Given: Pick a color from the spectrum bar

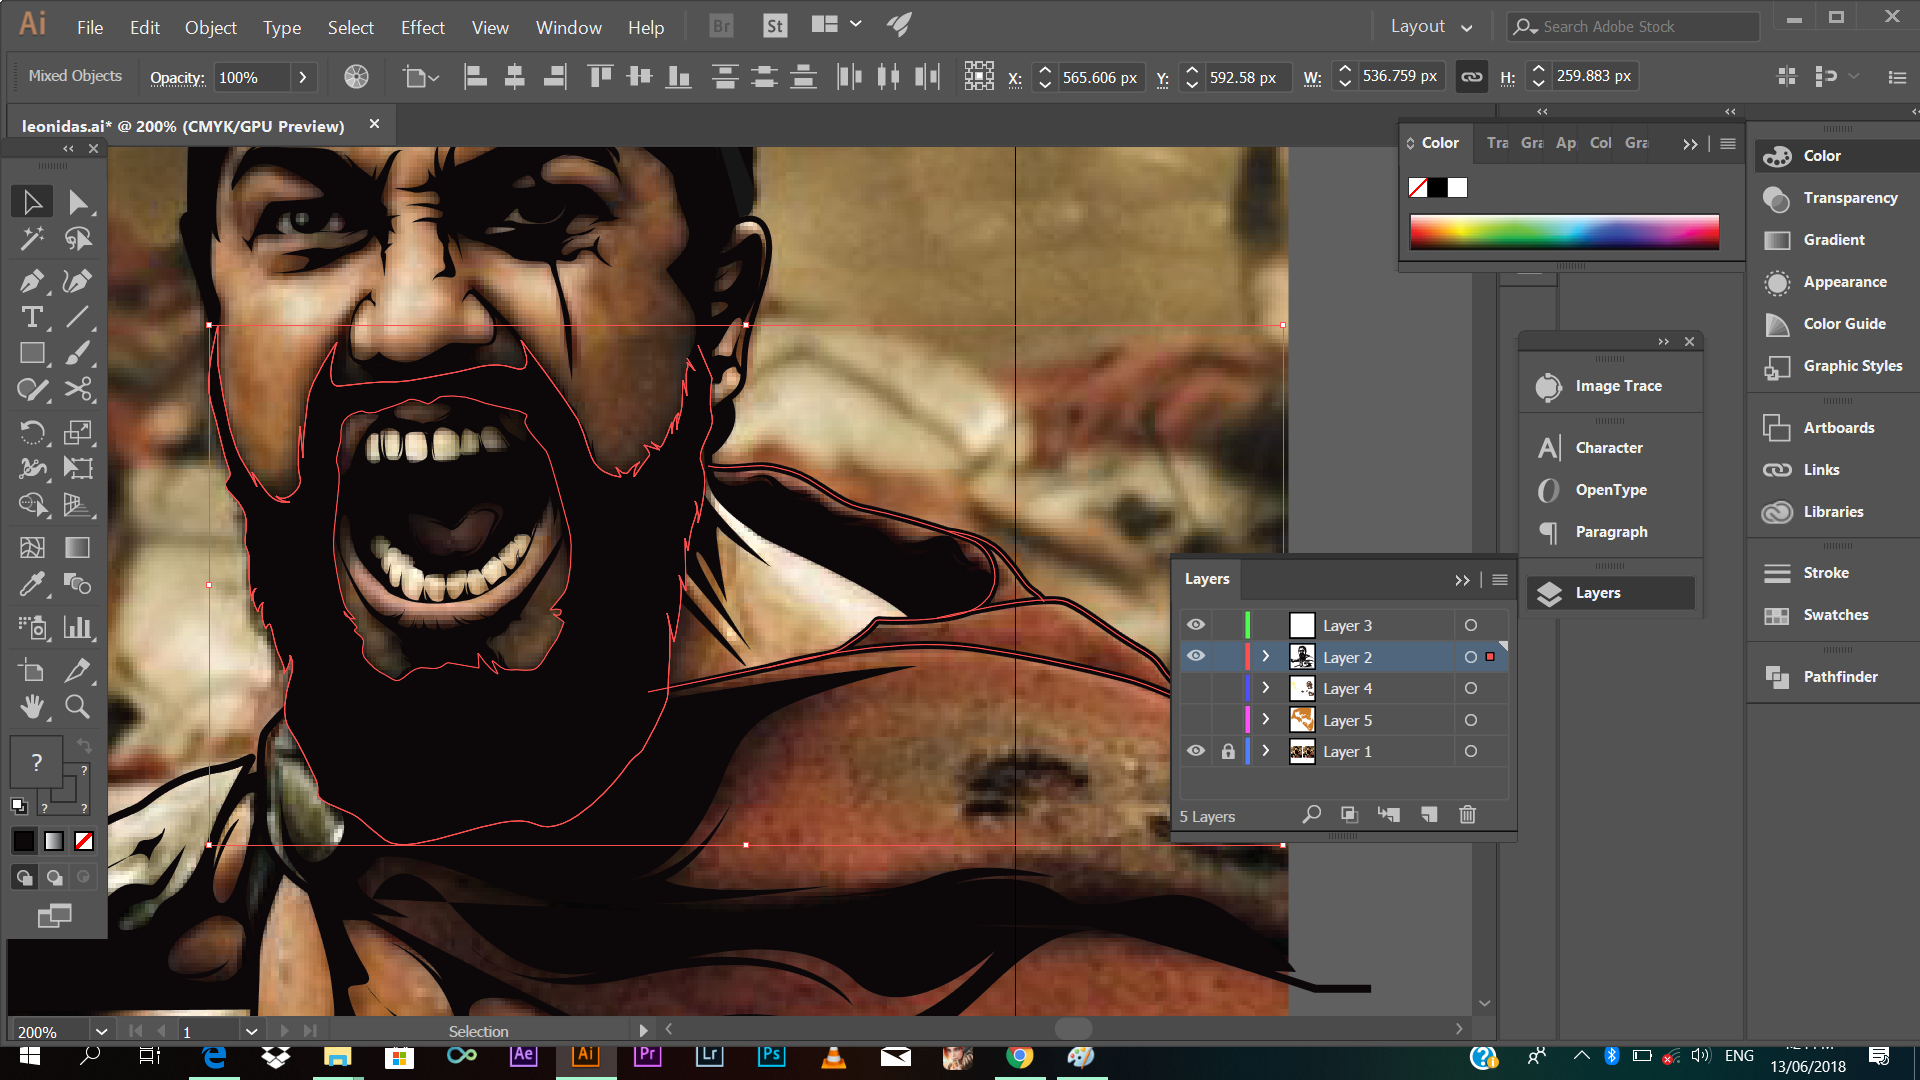Looking at the screenshot, I should (x=1564, y=232).
